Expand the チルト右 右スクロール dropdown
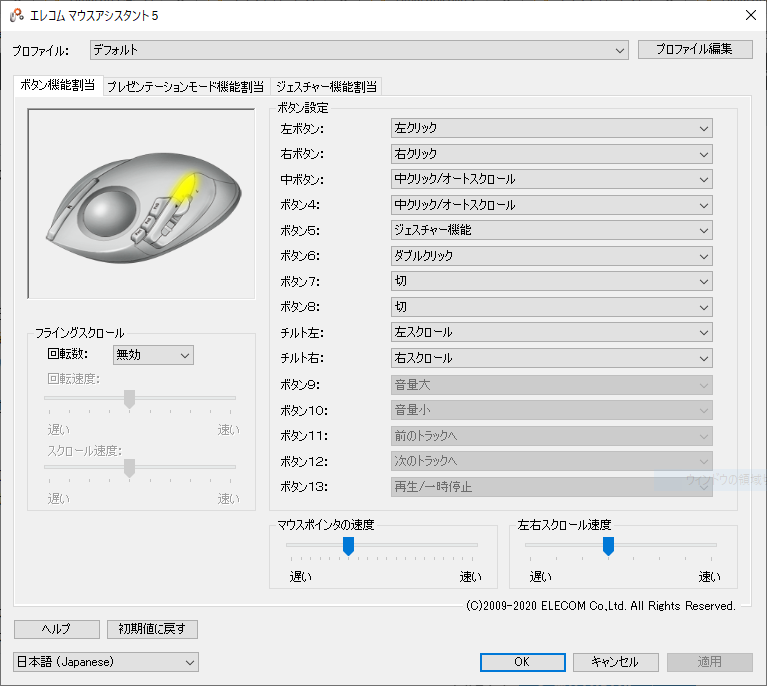This screenshot has height=686, width=767. click(551, 358)
